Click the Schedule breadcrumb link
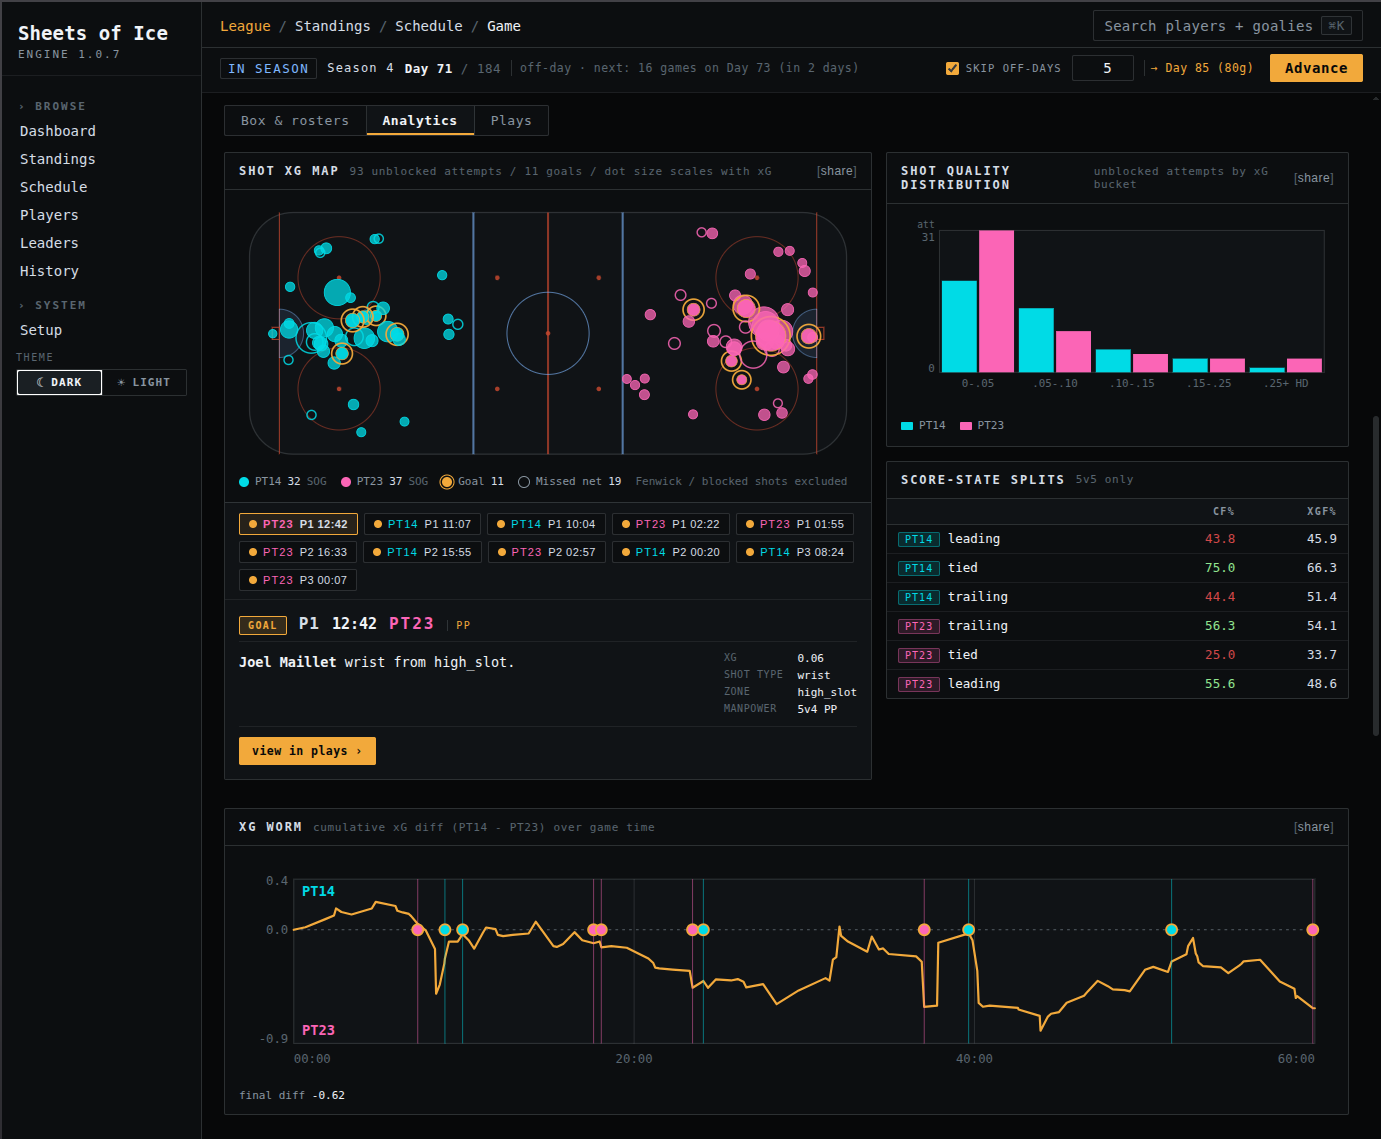The height and width of the screenshot is (1139, 1381). (x=428, y=26)
